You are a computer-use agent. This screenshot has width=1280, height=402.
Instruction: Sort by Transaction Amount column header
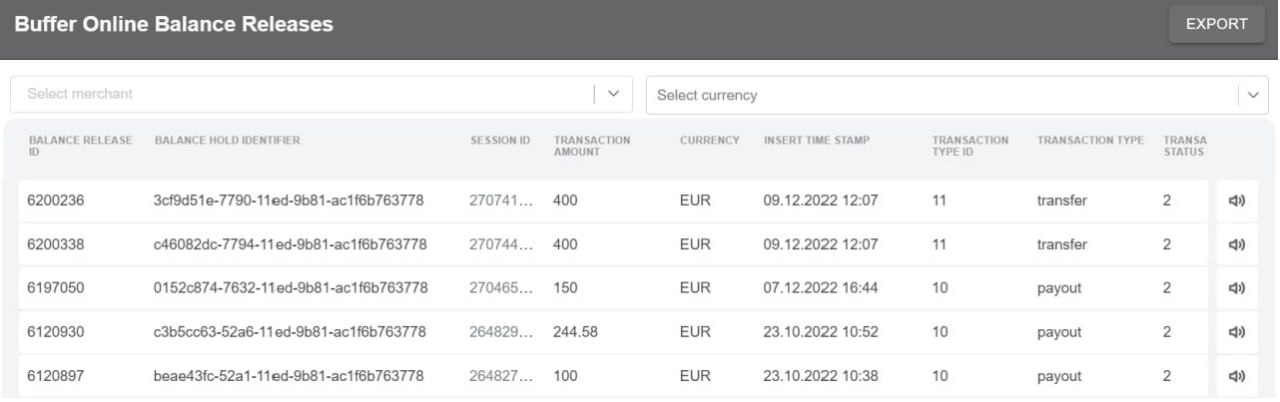click(x=592, y=146)
